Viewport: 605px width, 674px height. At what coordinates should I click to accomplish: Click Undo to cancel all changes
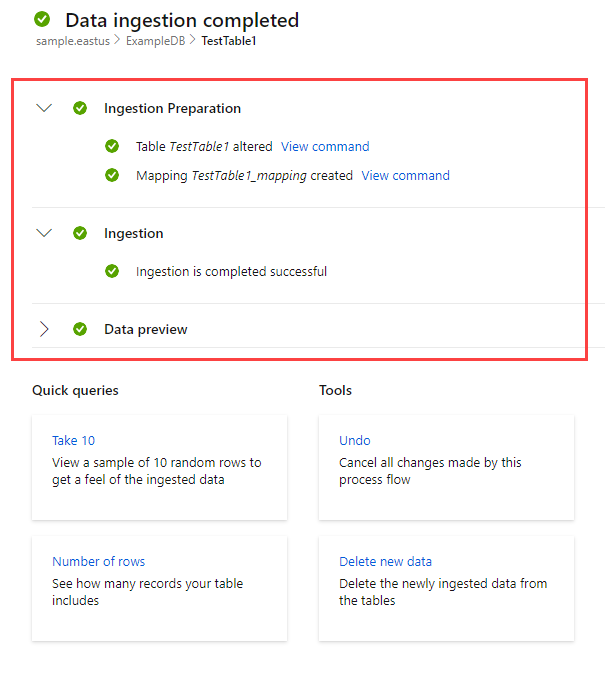click(355, 440)
